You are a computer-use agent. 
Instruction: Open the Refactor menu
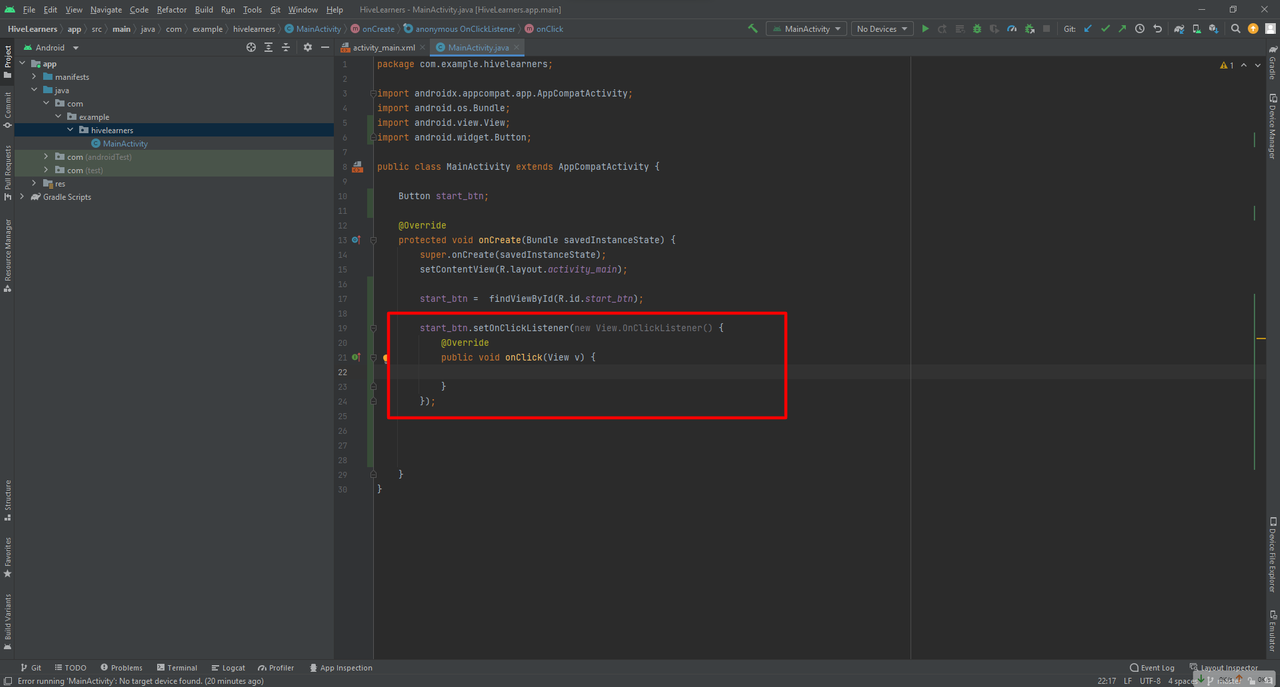pyautogui.click(x=171, y=10)
